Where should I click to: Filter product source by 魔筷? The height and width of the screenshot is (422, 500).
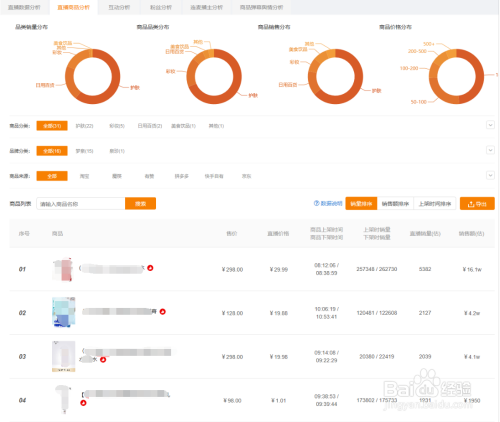(117, 176)
